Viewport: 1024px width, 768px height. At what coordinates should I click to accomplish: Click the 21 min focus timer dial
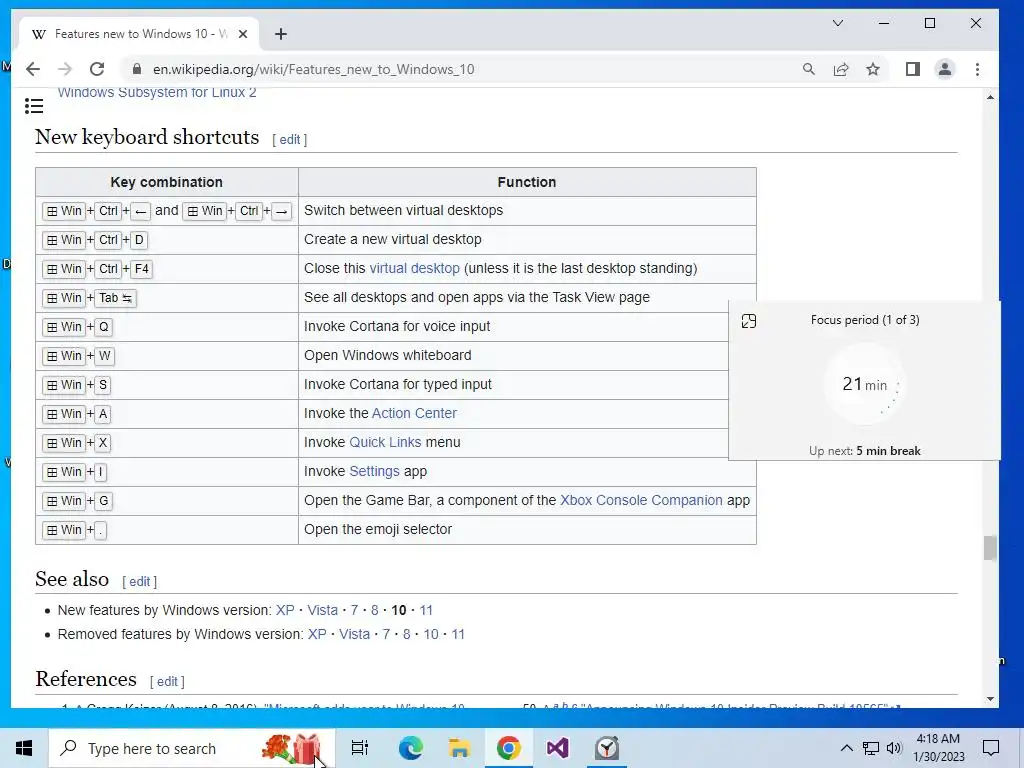tap(865, 385)
